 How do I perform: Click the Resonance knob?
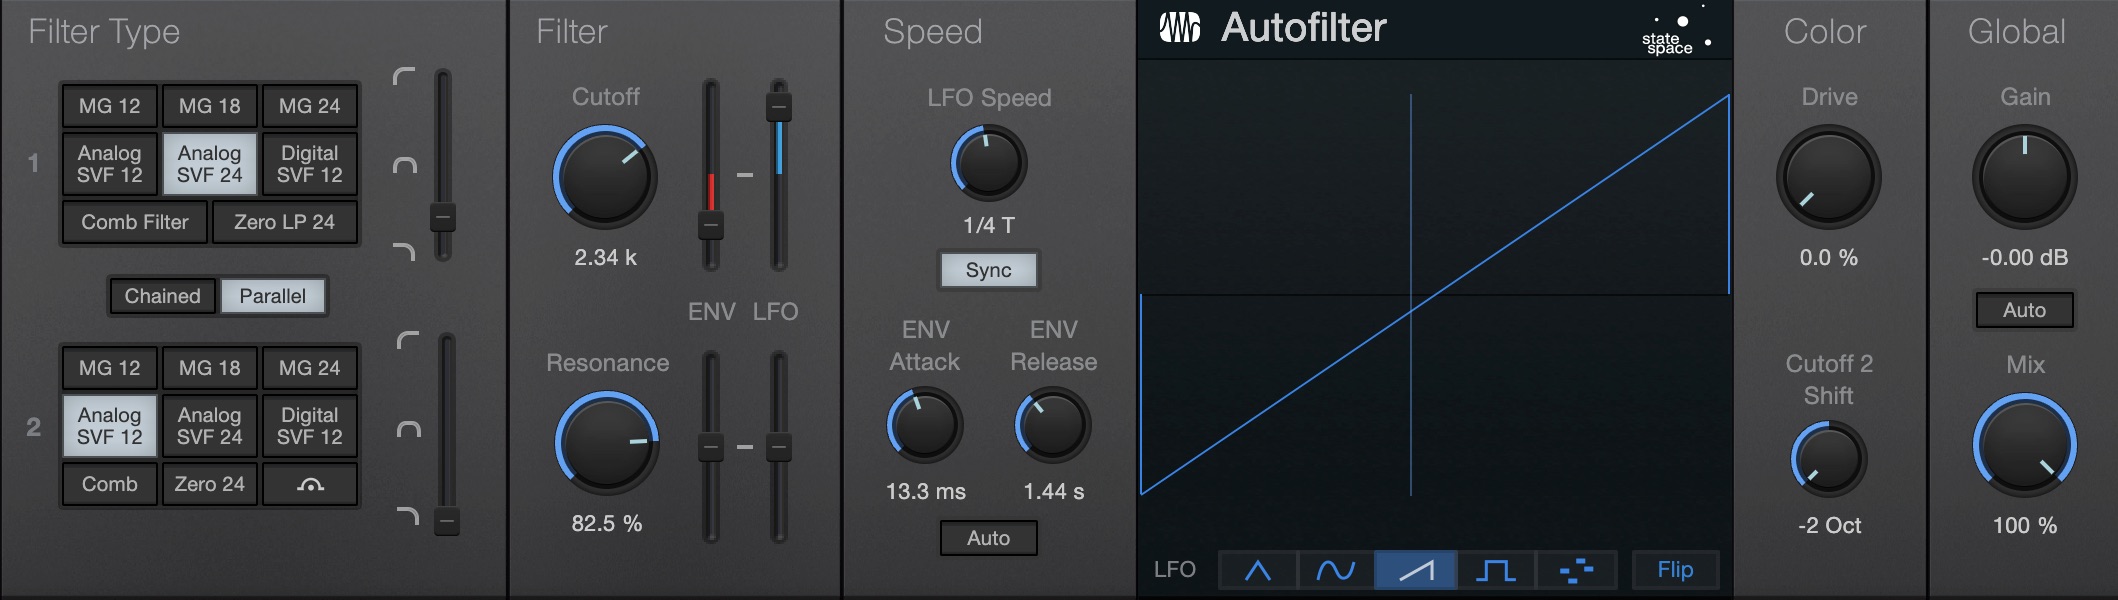click(x=607, y=442)
